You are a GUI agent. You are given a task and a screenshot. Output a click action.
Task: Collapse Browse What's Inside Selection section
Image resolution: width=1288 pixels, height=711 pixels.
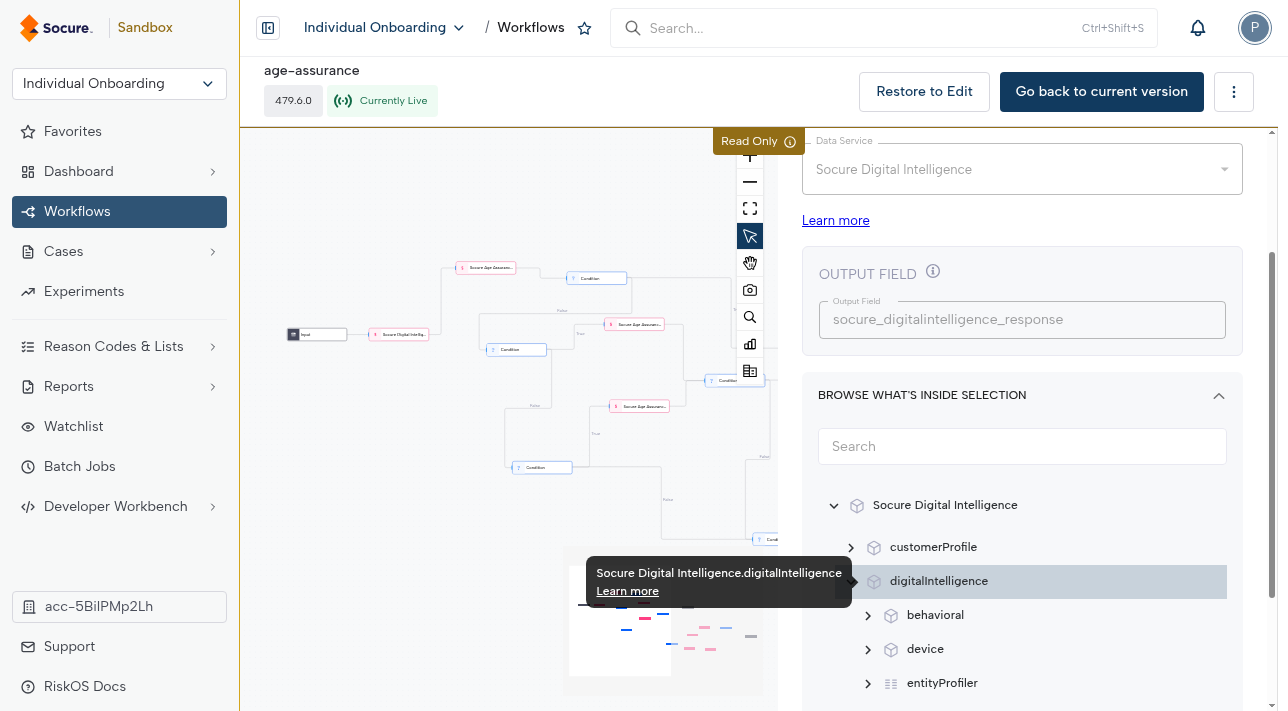point(1219,396)
